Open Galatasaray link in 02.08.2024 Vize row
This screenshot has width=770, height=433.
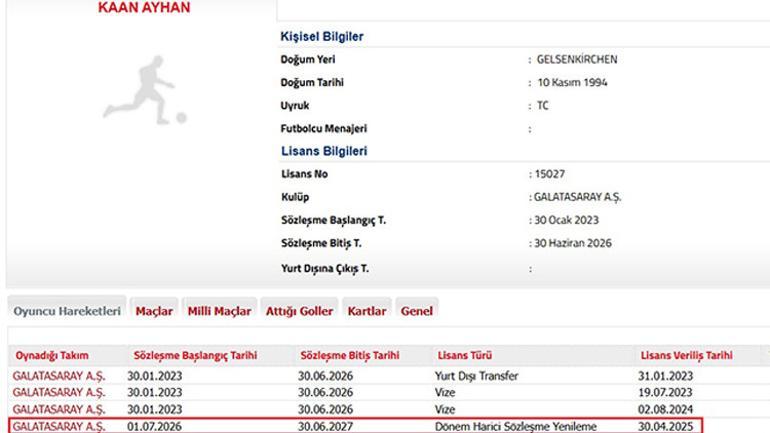[x=59, y=409]
